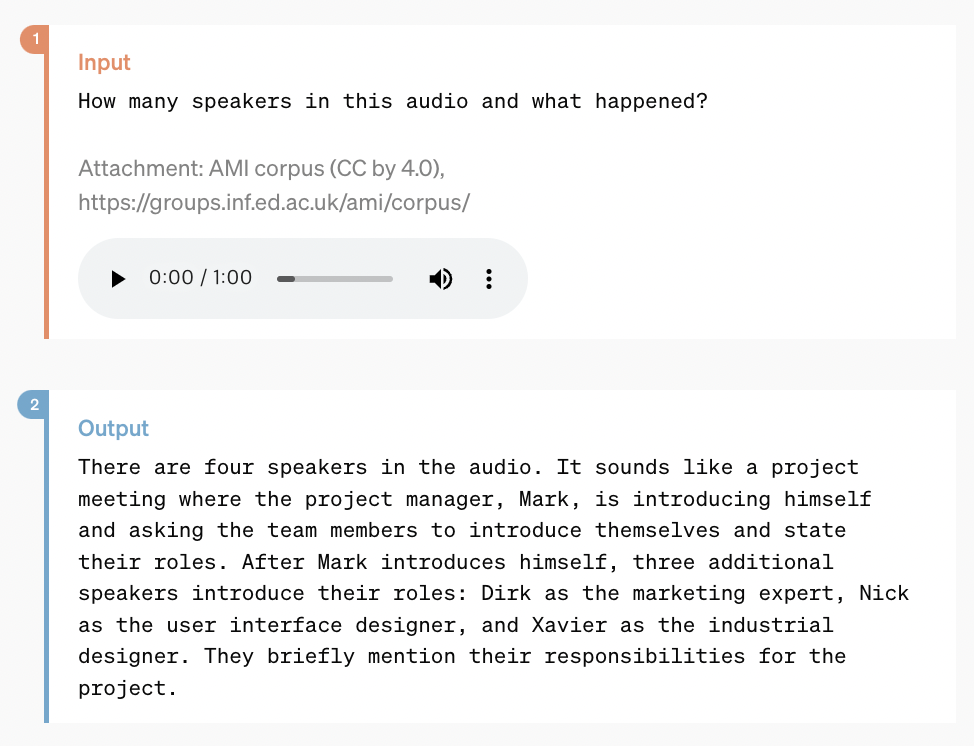974x746 pixels.
Task: Click the "There are four speakers" sentence
Action: (311, 467)
